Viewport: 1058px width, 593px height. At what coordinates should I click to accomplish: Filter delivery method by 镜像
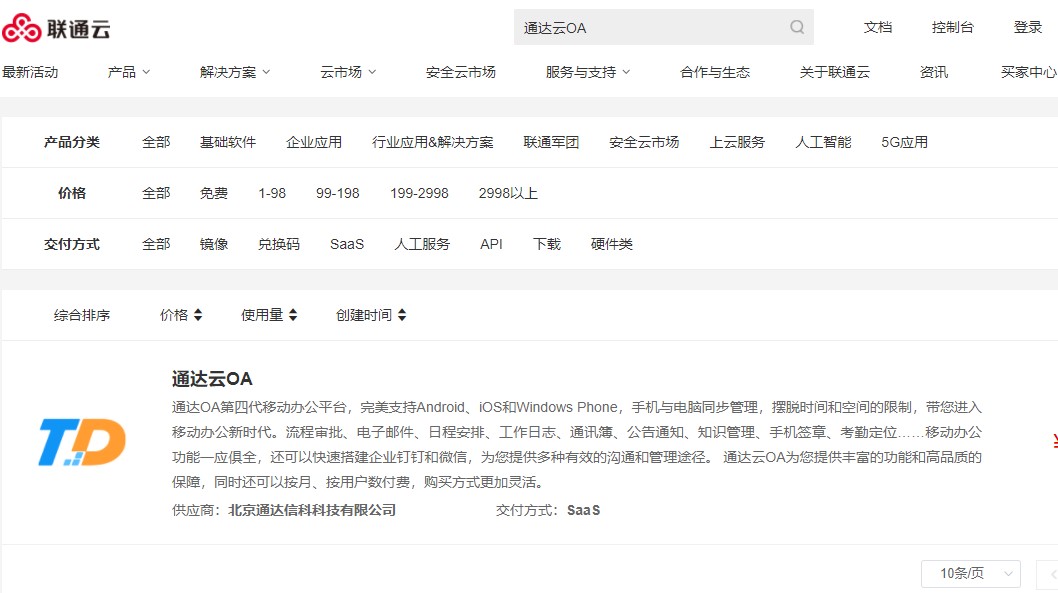(x=214, y=244)
